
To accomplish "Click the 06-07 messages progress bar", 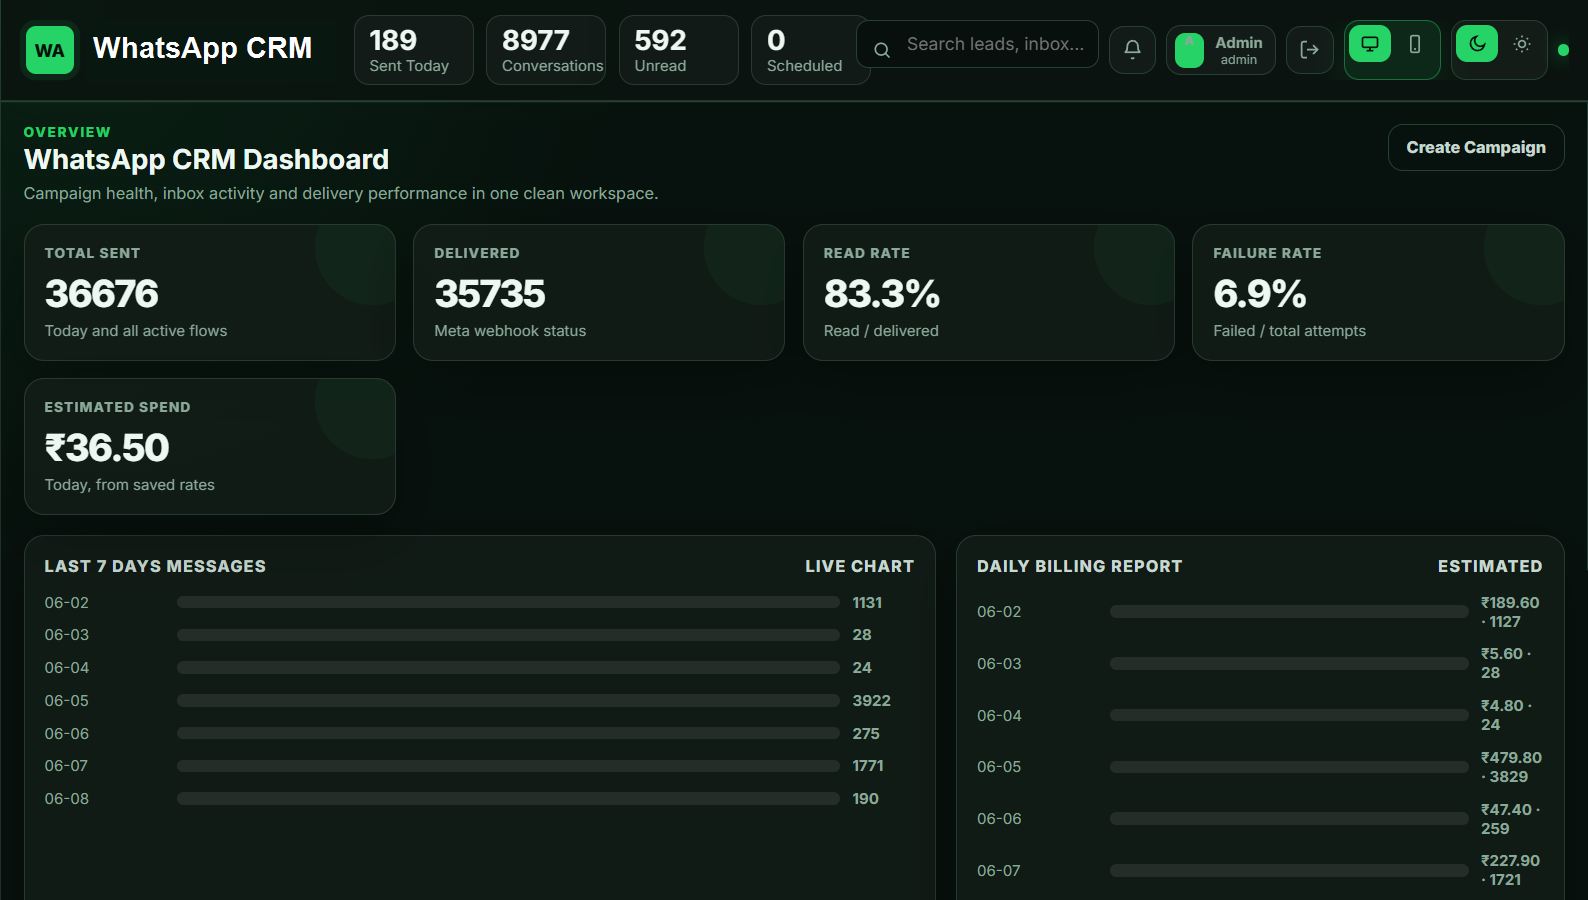I will point(508,766).
